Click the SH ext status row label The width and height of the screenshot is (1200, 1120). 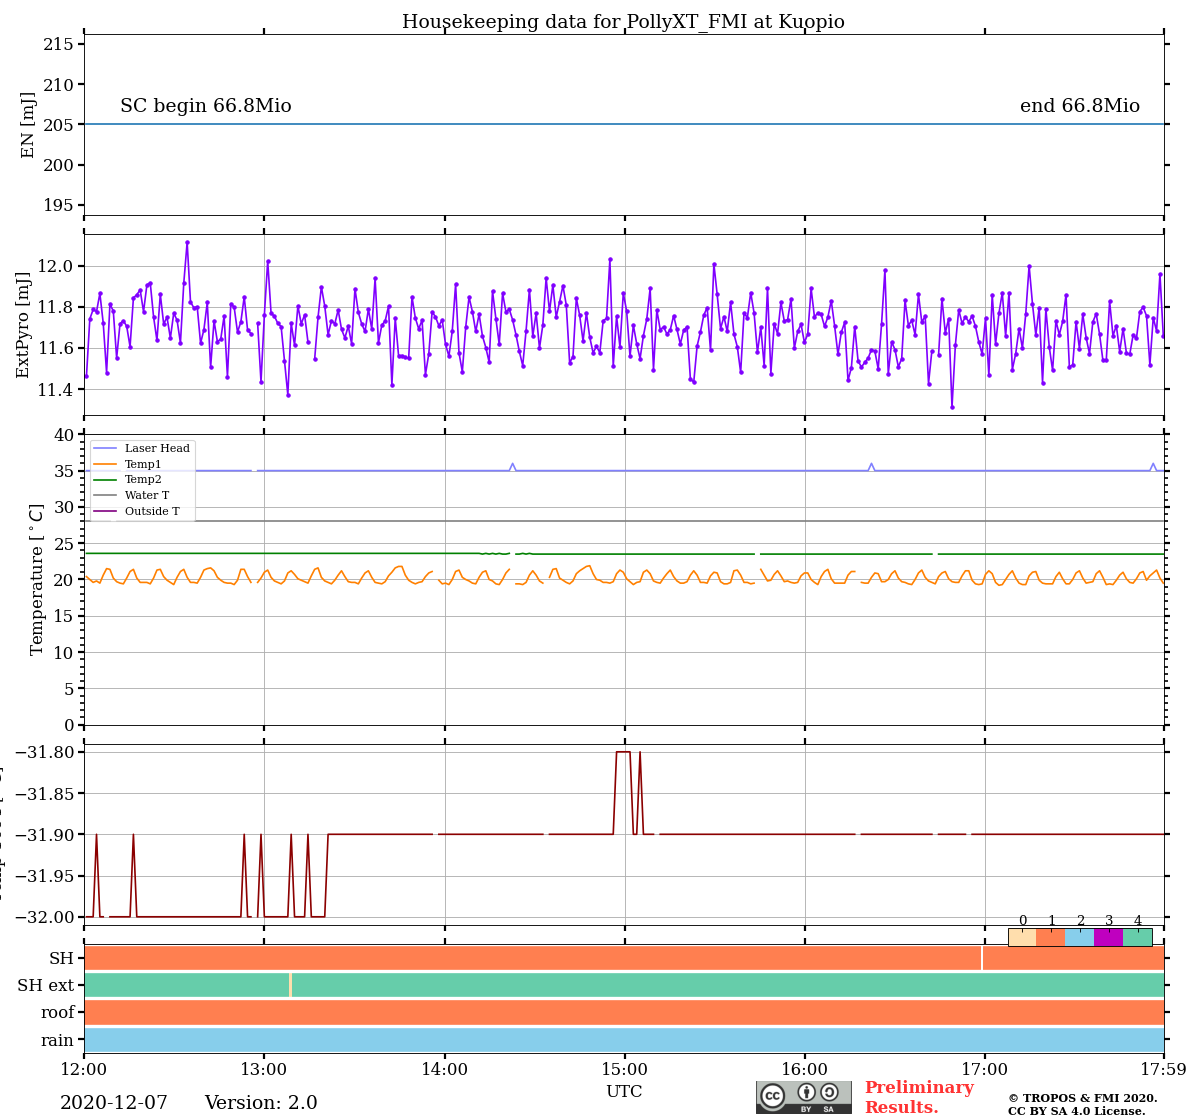pyautogui.click(x=46, y=985)
